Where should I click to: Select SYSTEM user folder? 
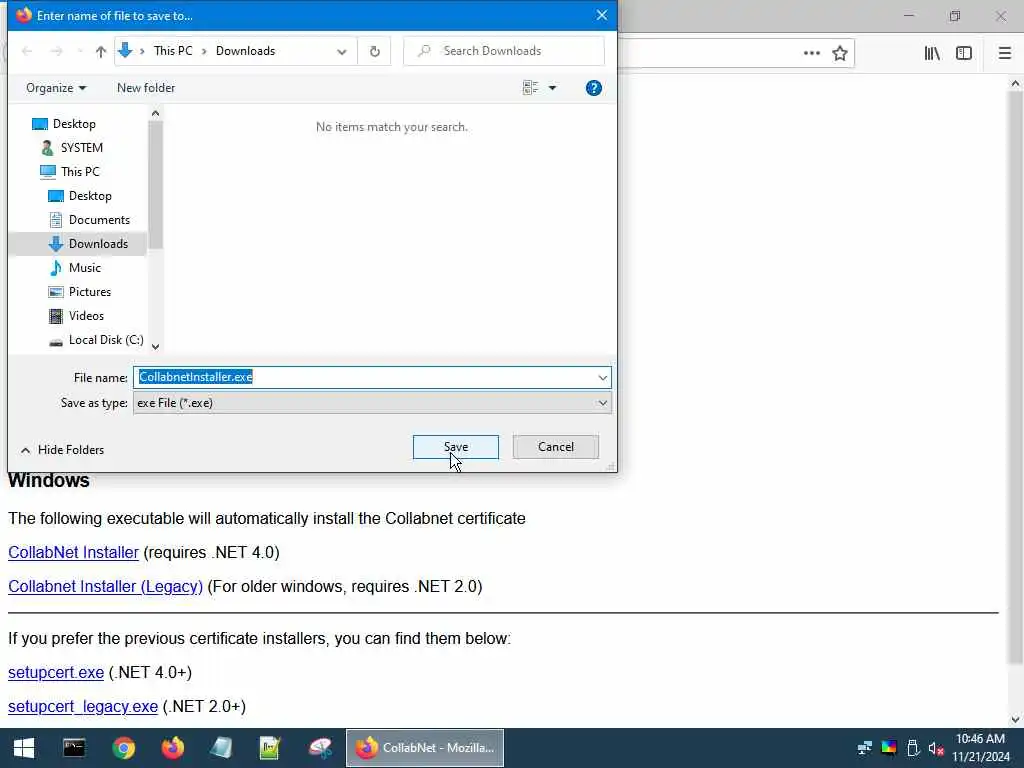72,148
